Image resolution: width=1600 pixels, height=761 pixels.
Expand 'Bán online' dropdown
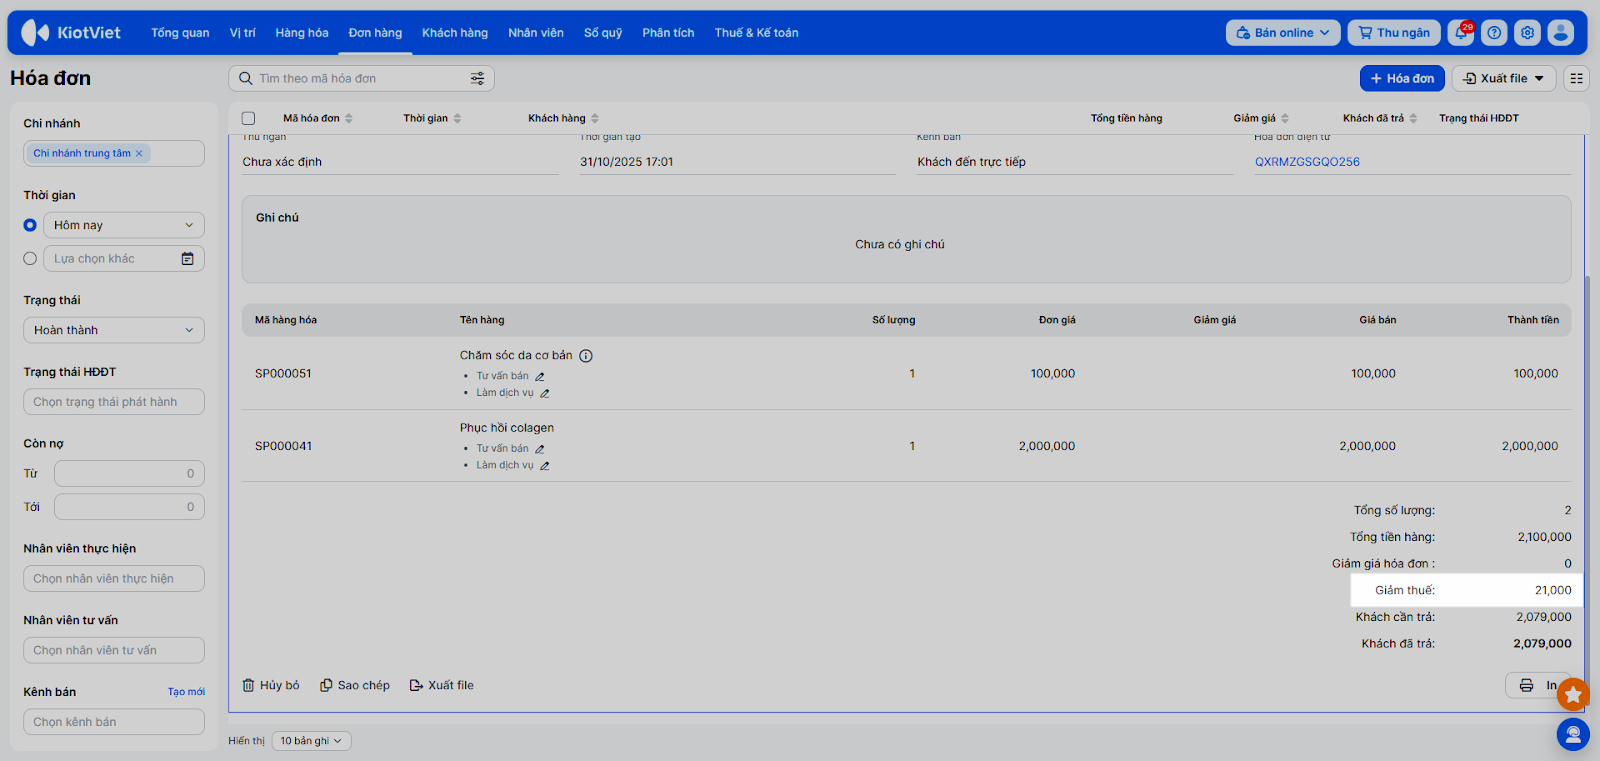(x=1284, y=33)
